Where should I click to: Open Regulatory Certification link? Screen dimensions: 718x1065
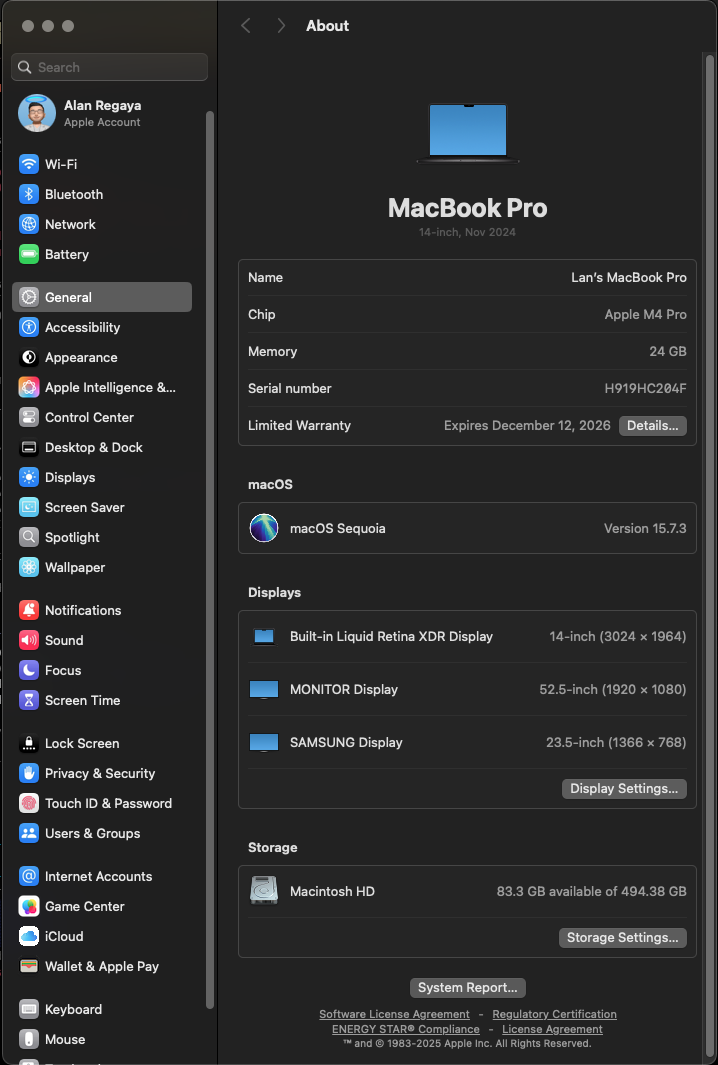(554, 1014)
